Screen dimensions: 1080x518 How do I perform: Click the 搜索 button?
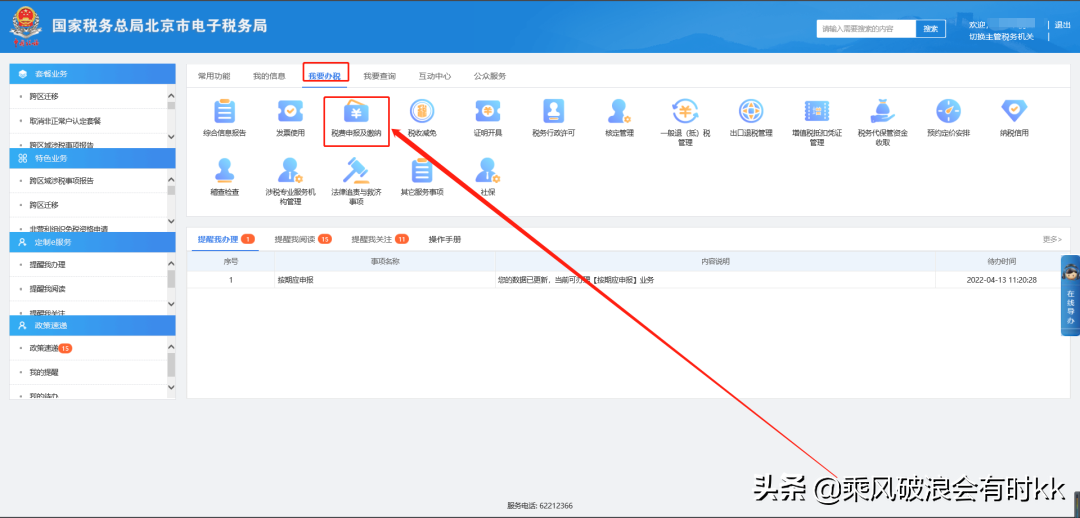[931, 28]
